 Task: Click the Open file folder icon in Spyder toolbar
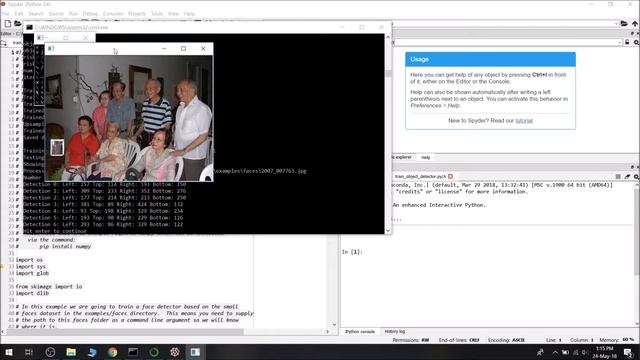pos(18,23)
